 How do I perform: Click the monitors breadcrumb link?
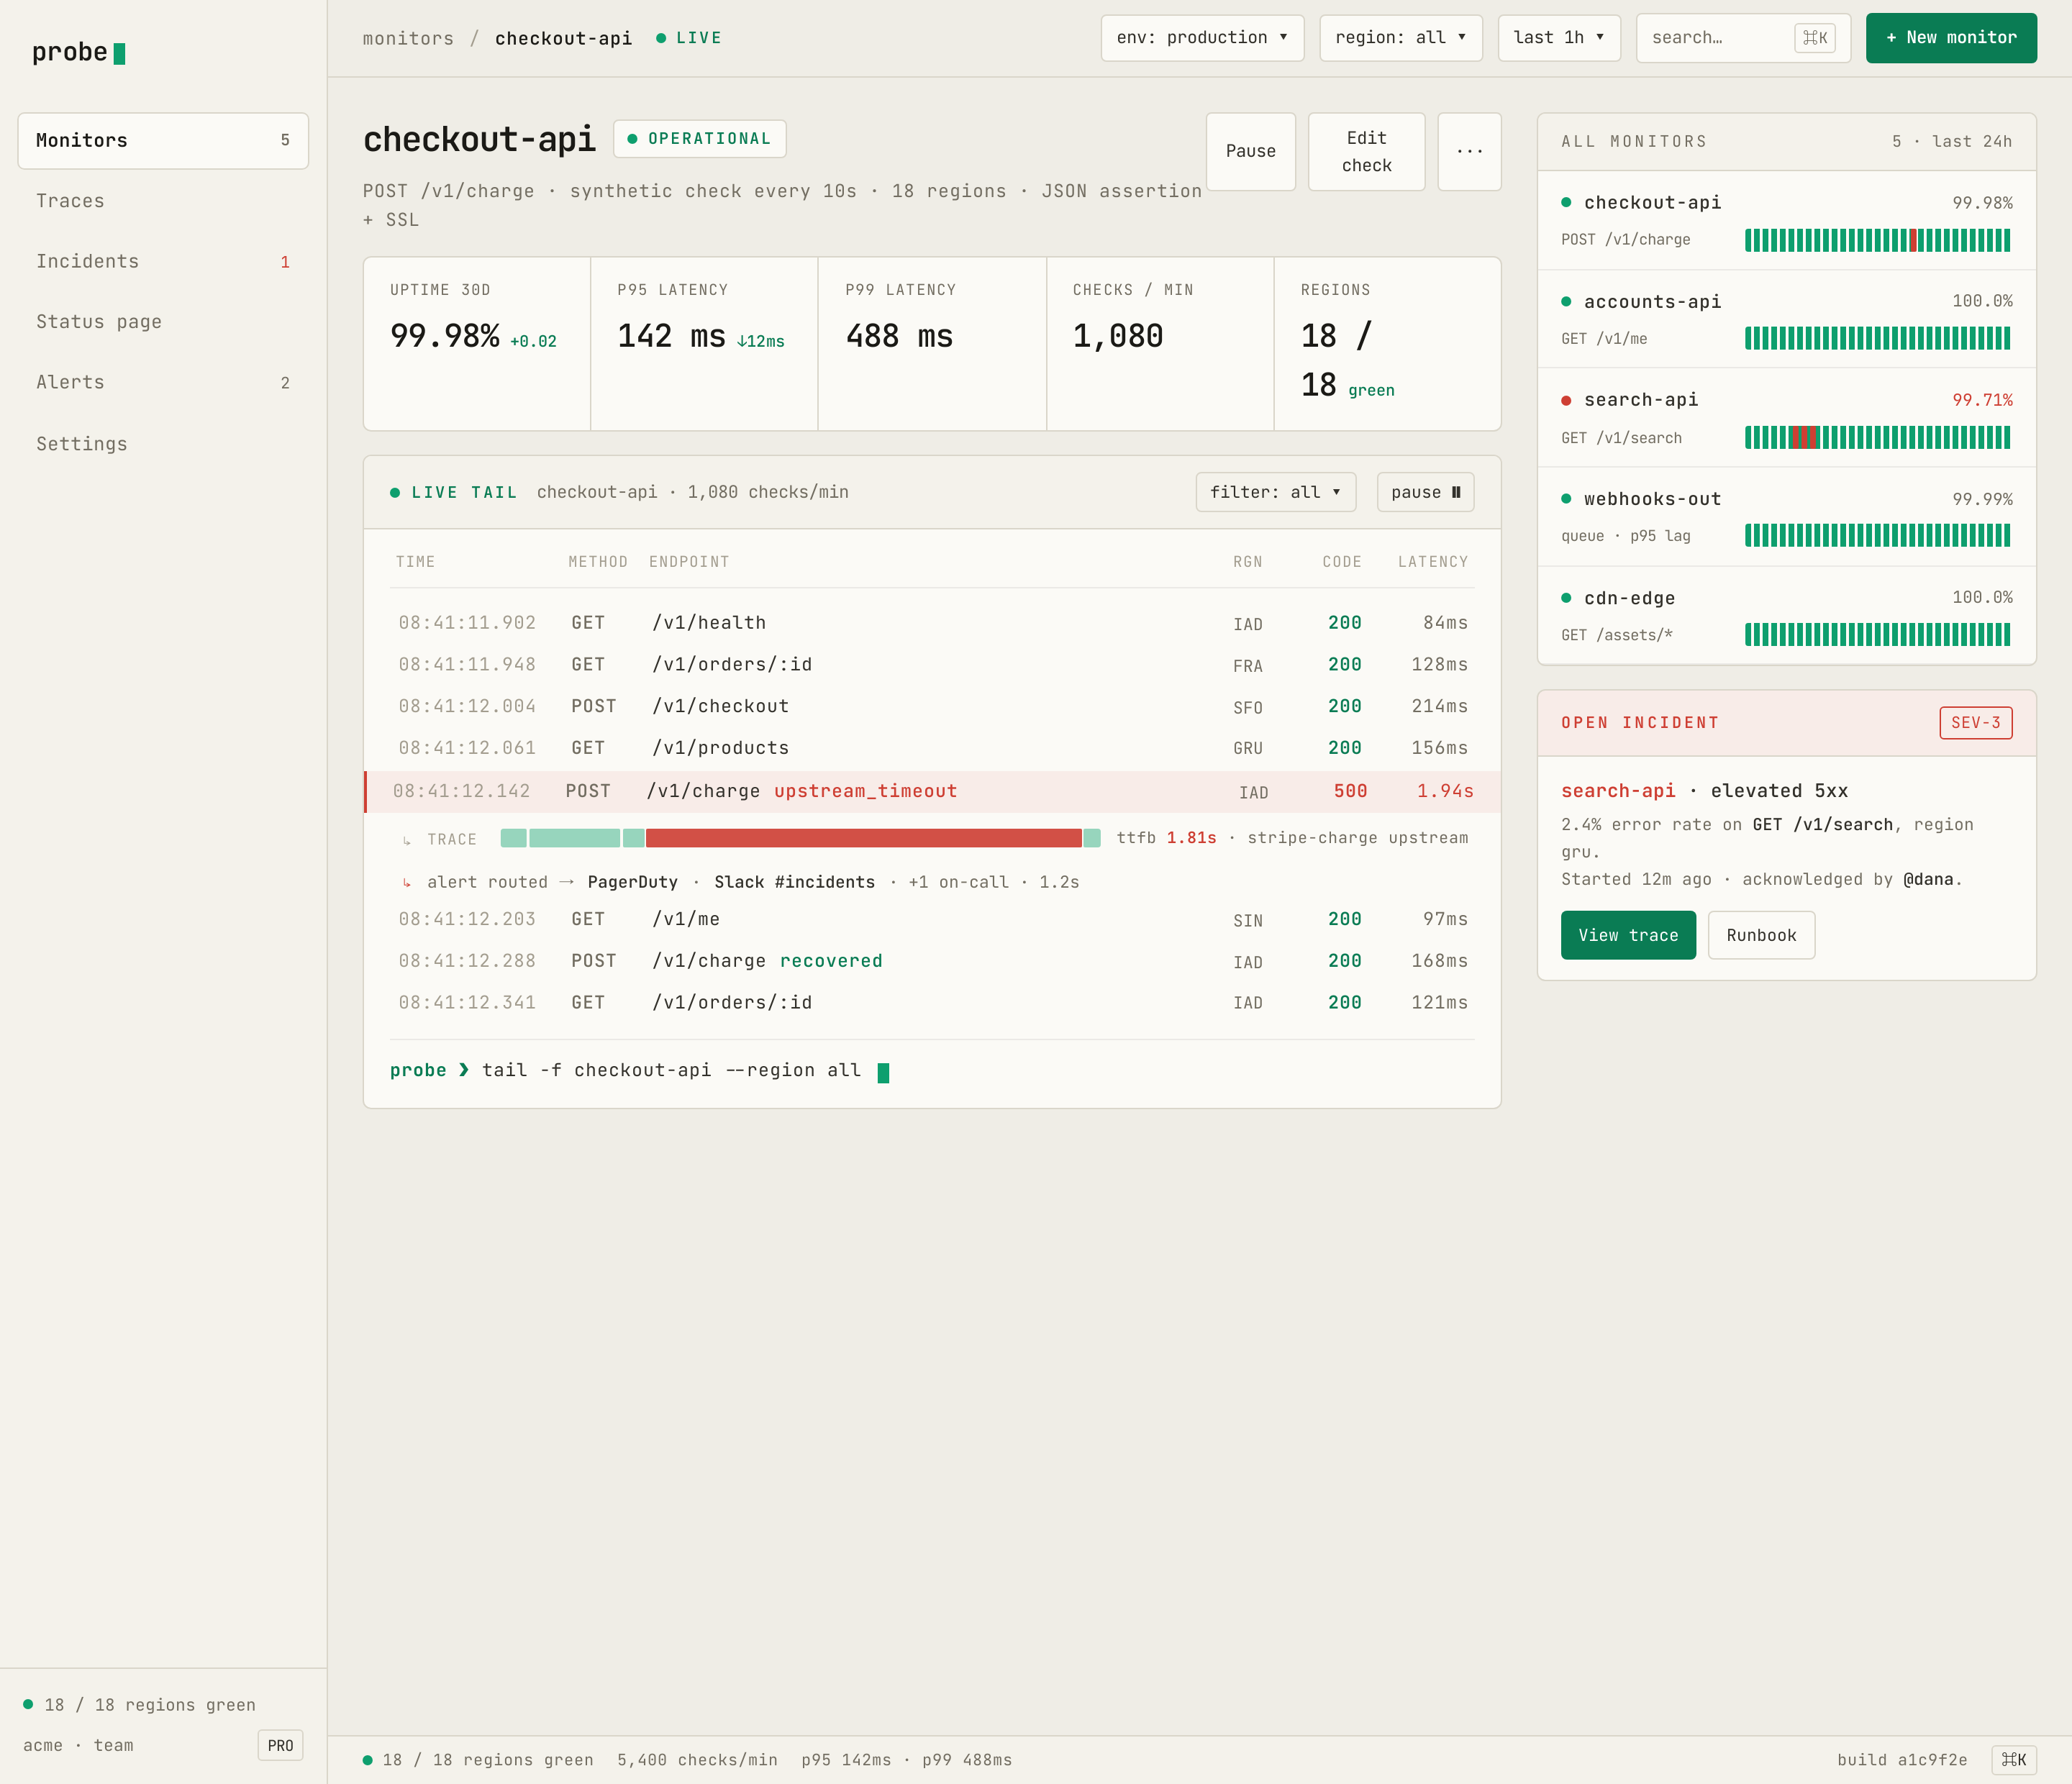(408, 38)
